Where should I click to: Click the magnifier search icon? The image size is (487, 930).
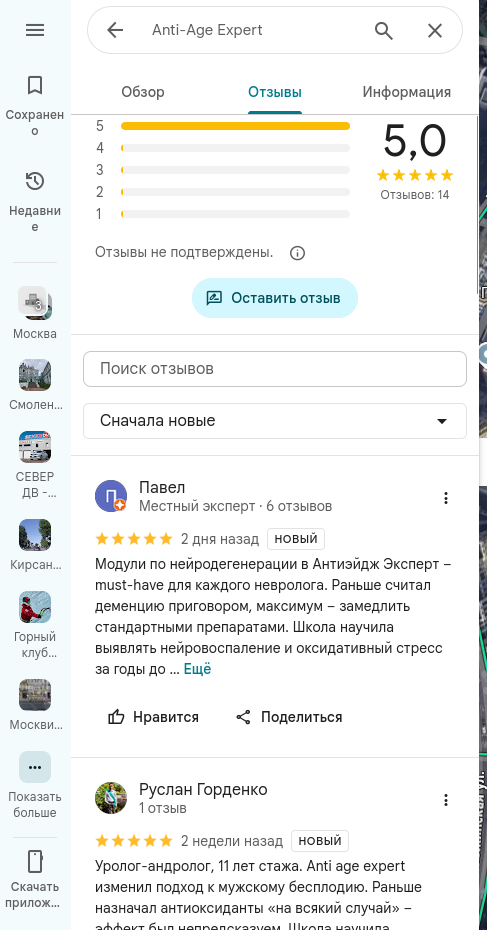pyautogui.click(x=384, y=30)
